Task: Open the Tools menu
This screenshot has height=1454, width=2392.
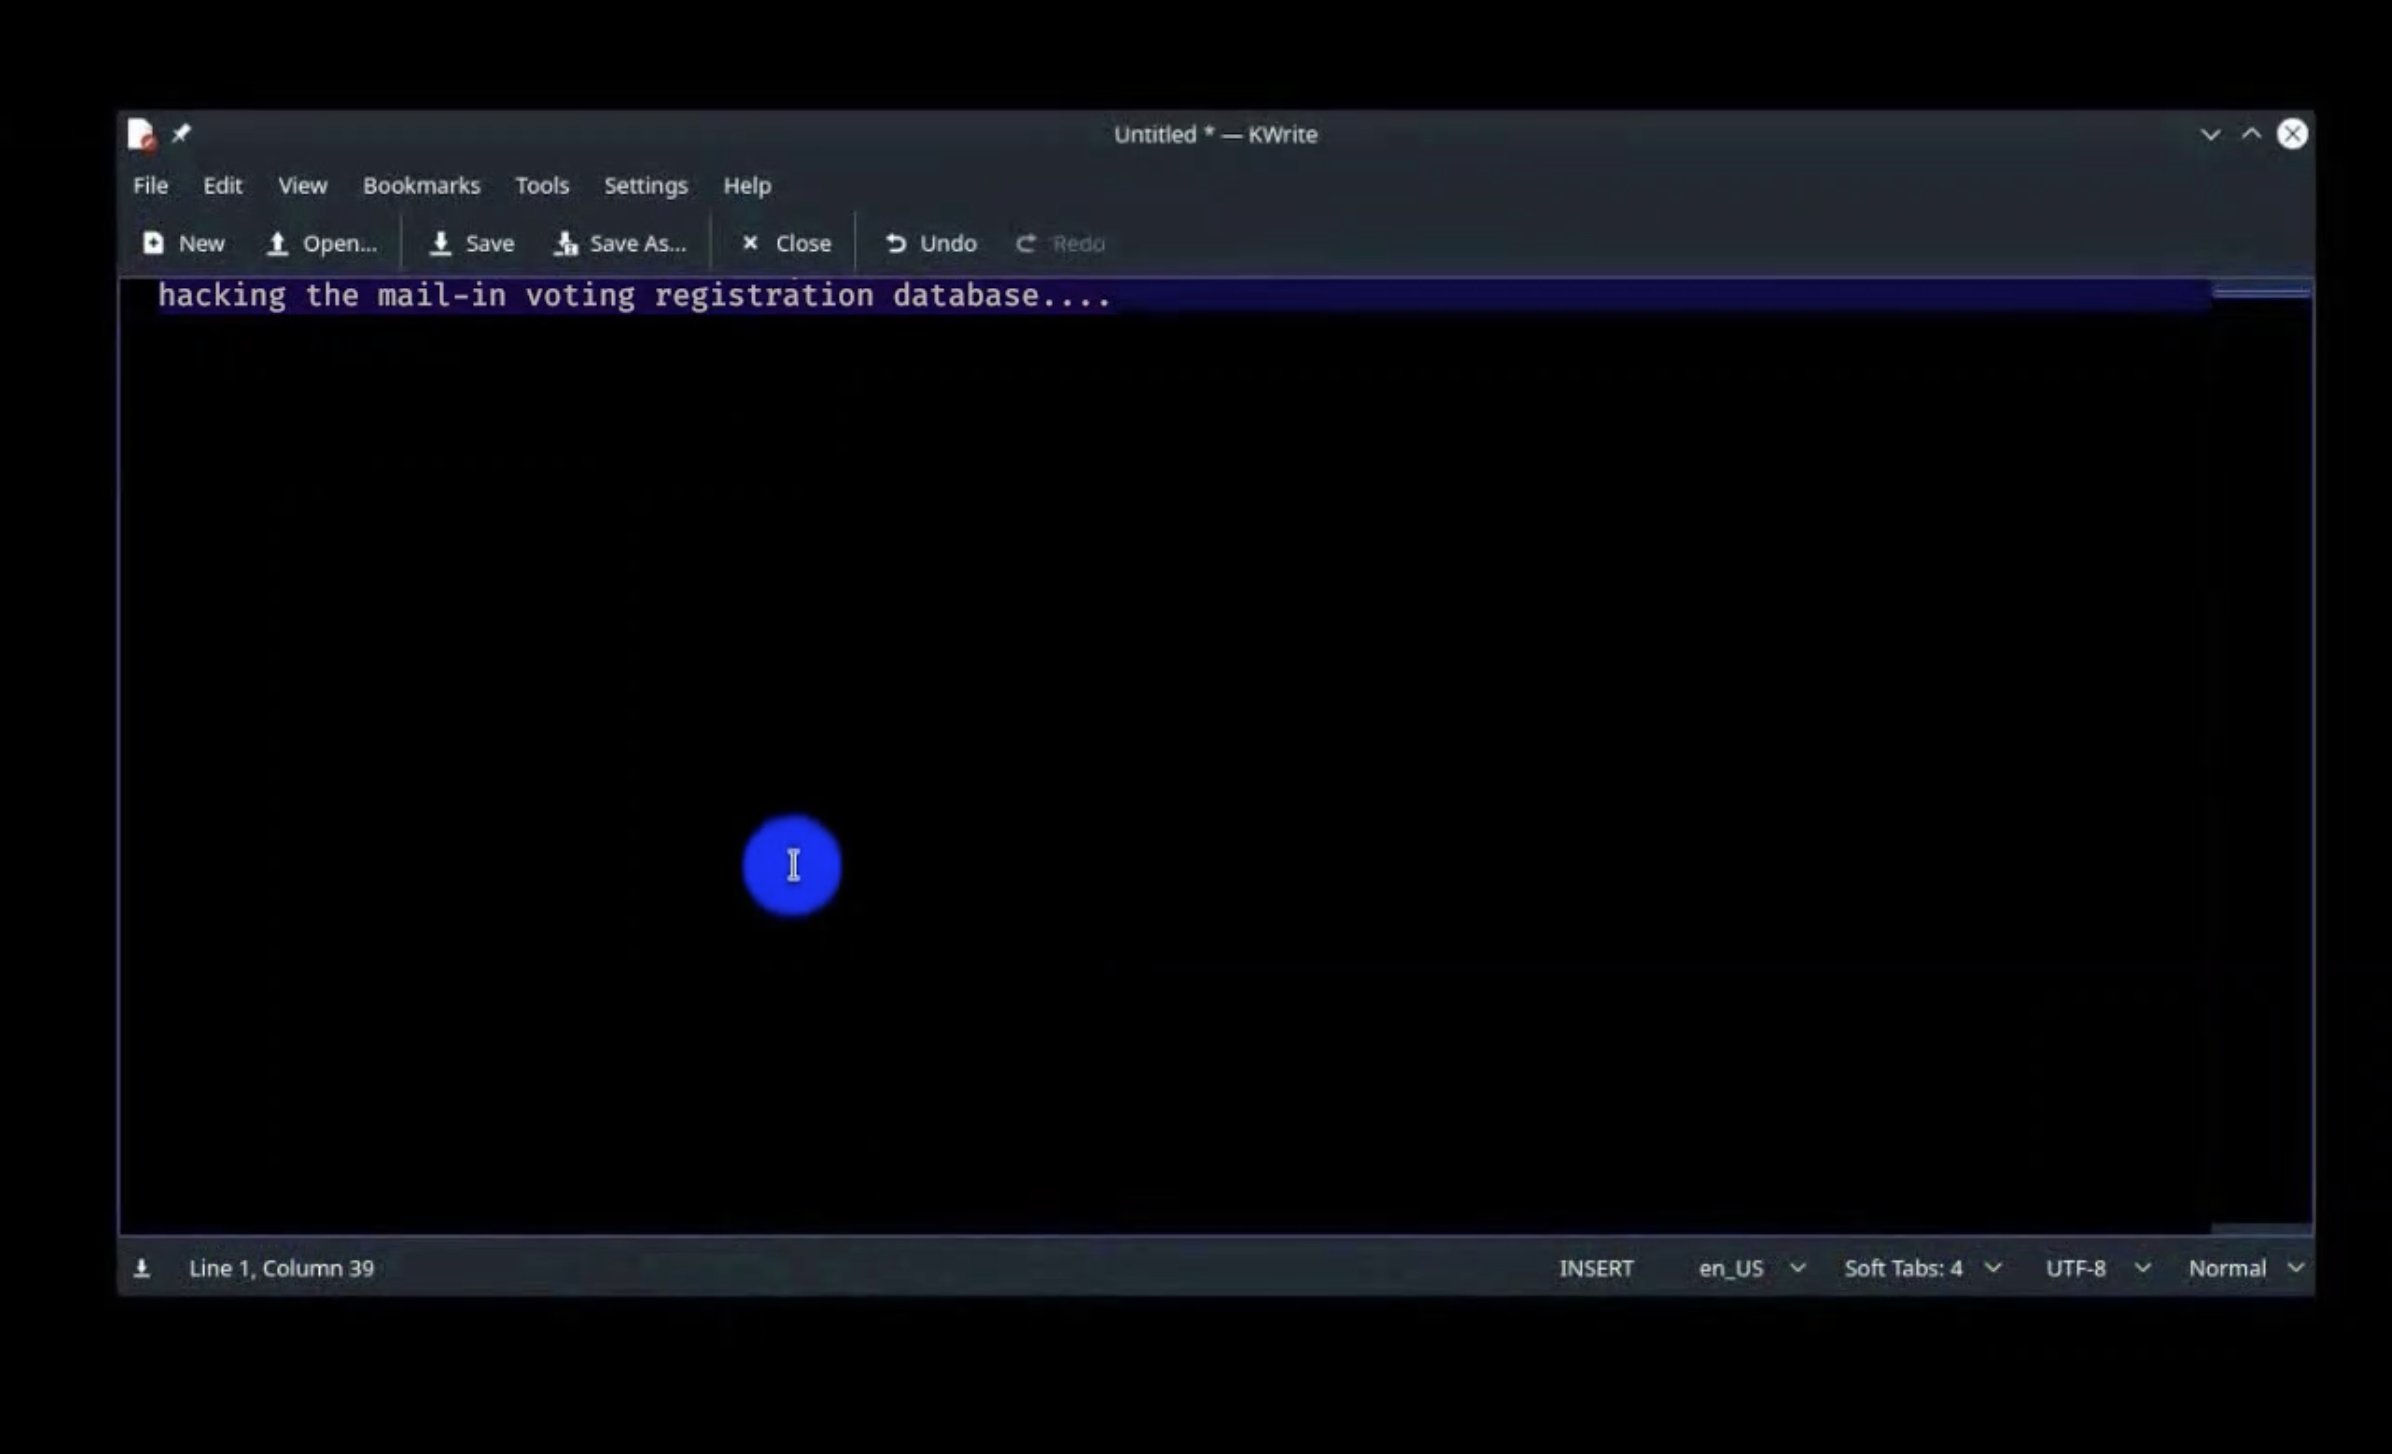Action: [x=542, y=185]
